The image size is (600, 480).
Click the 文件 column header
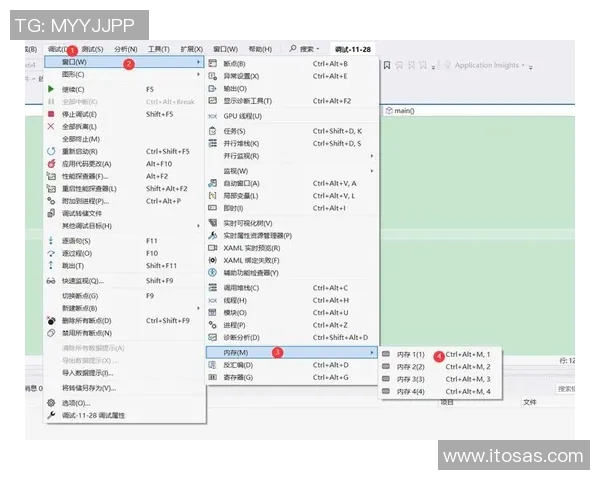(530, 402)
